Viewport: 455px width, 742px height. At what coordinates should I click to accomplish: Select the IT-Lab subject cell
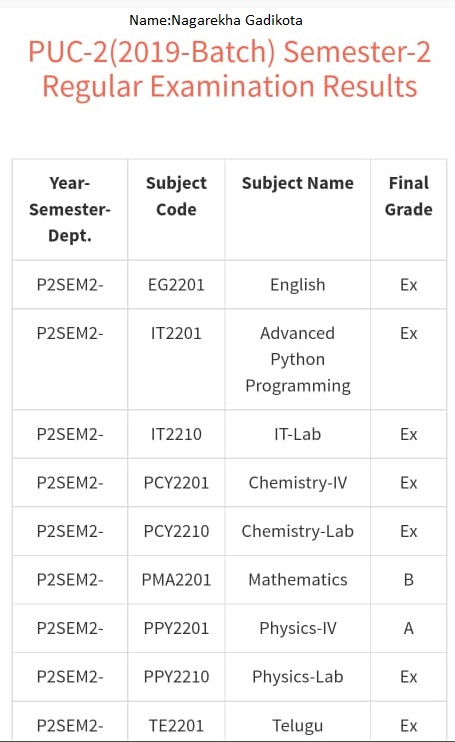point(298,434)
